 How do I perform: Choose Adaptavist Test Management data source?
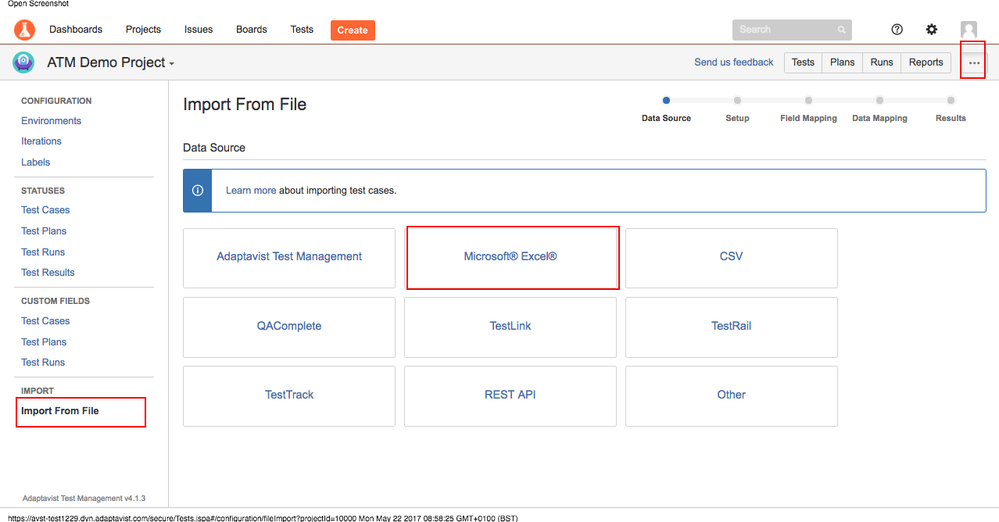[289, 258]
